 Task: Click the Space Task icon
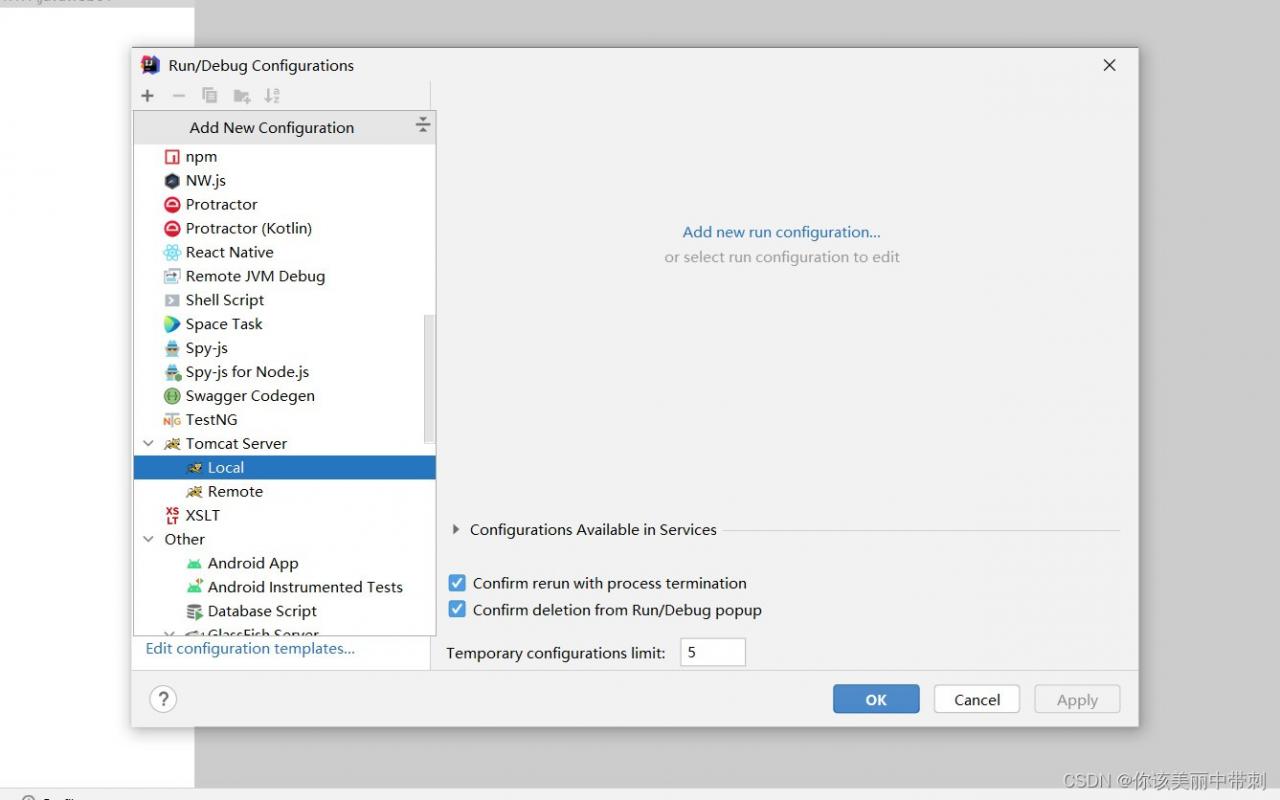(x=172, y=325)
